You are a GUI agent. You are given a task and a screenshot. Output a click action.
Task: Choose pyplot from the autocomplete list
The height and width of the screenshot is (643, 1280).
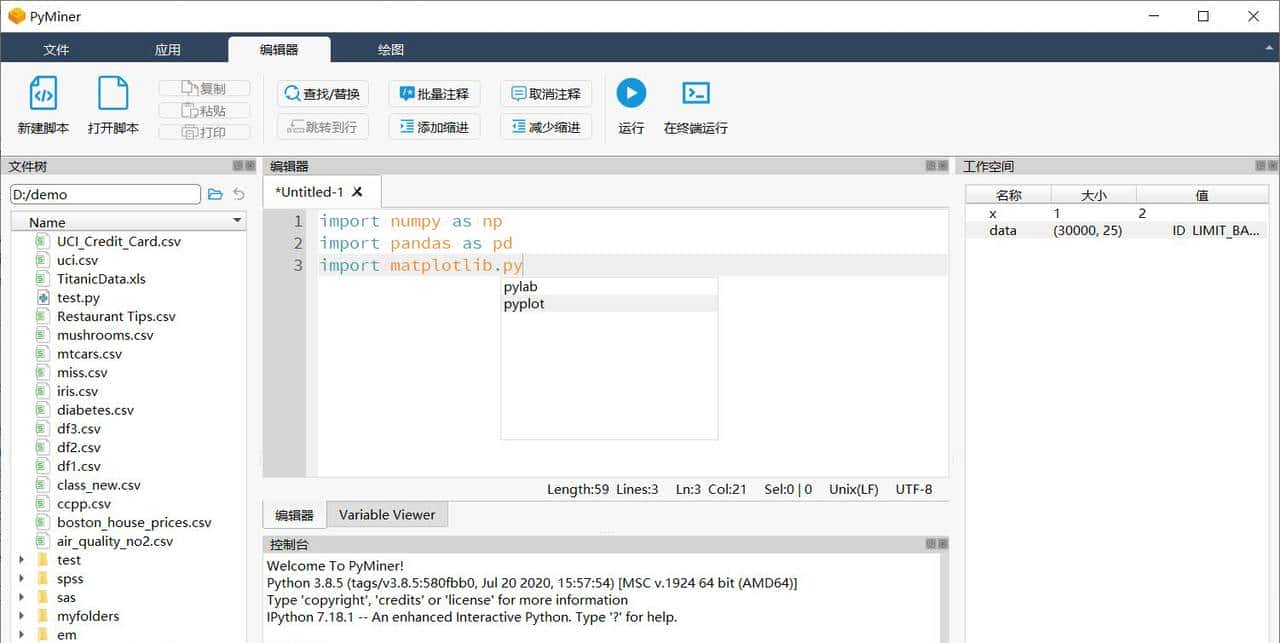523,304
